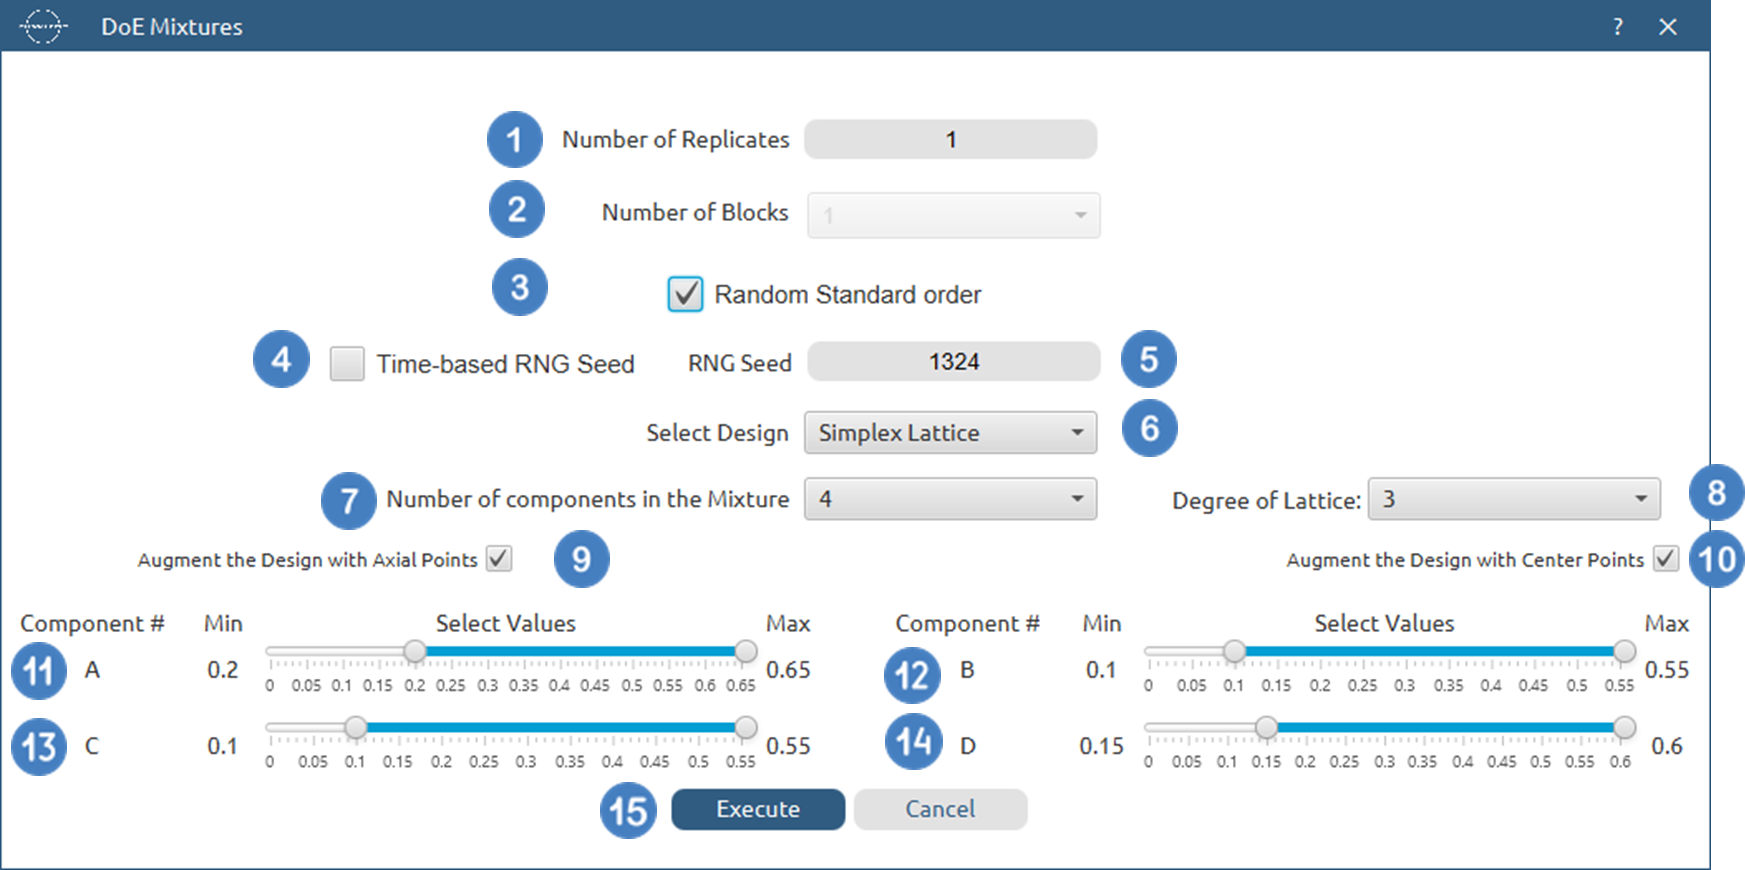Viewport: 1745px width, 870px height.
Task: Open the Select Design dropdown
Action: point(950,433)
